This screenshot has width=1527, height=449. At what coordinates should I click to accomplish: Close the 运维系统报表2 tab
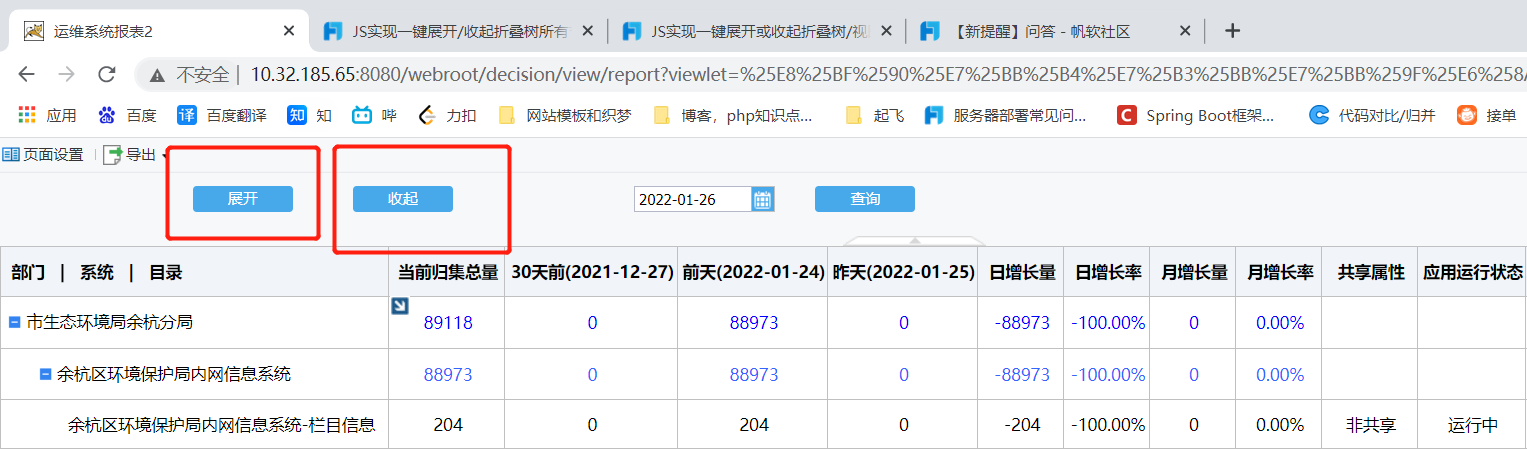tap(289, 31)
